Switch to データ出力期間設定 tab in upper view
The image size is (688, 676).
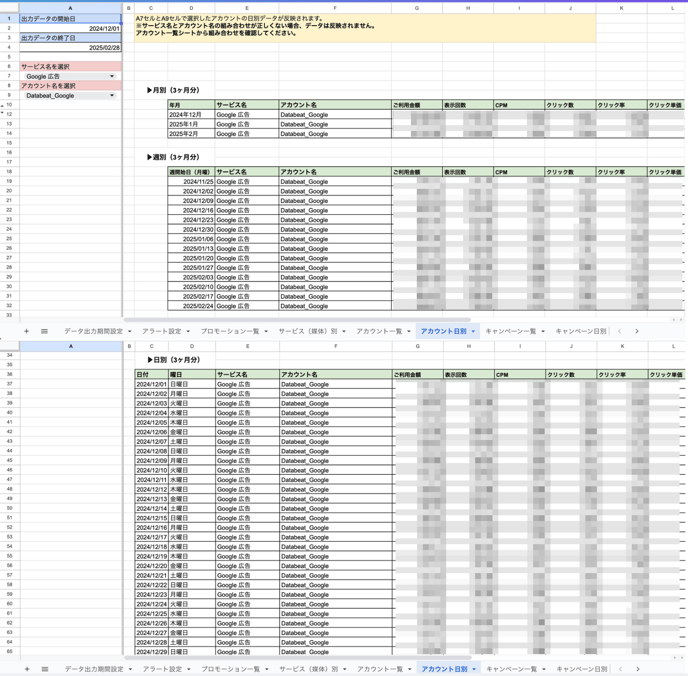pyautogui.click(x=93, y=331)
